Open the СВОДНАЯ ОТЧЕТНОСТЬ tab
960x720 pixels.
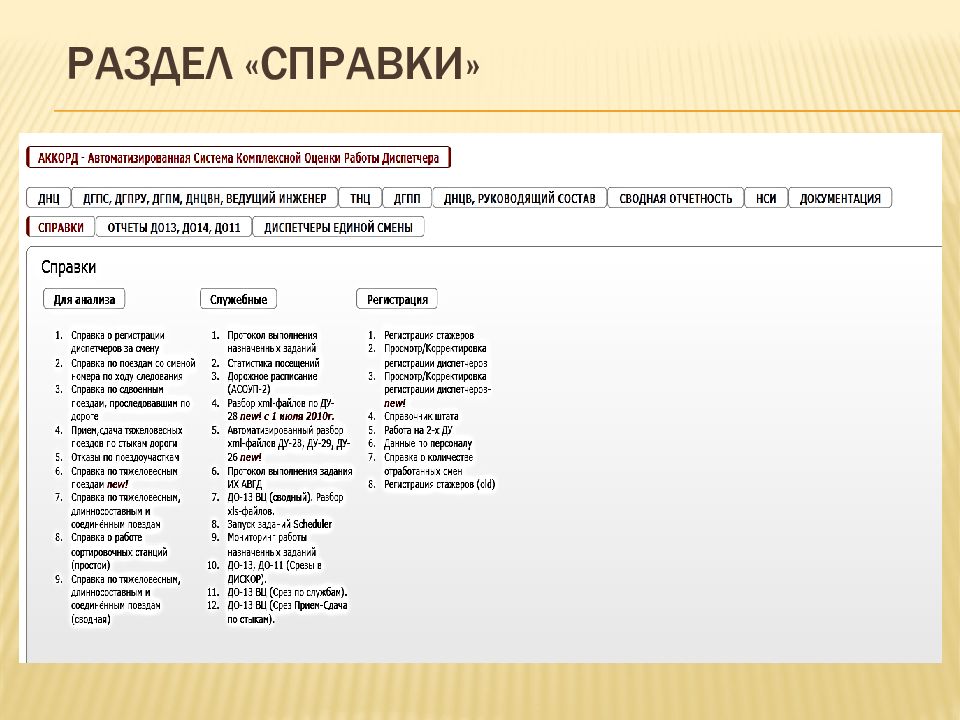point(675,198)
